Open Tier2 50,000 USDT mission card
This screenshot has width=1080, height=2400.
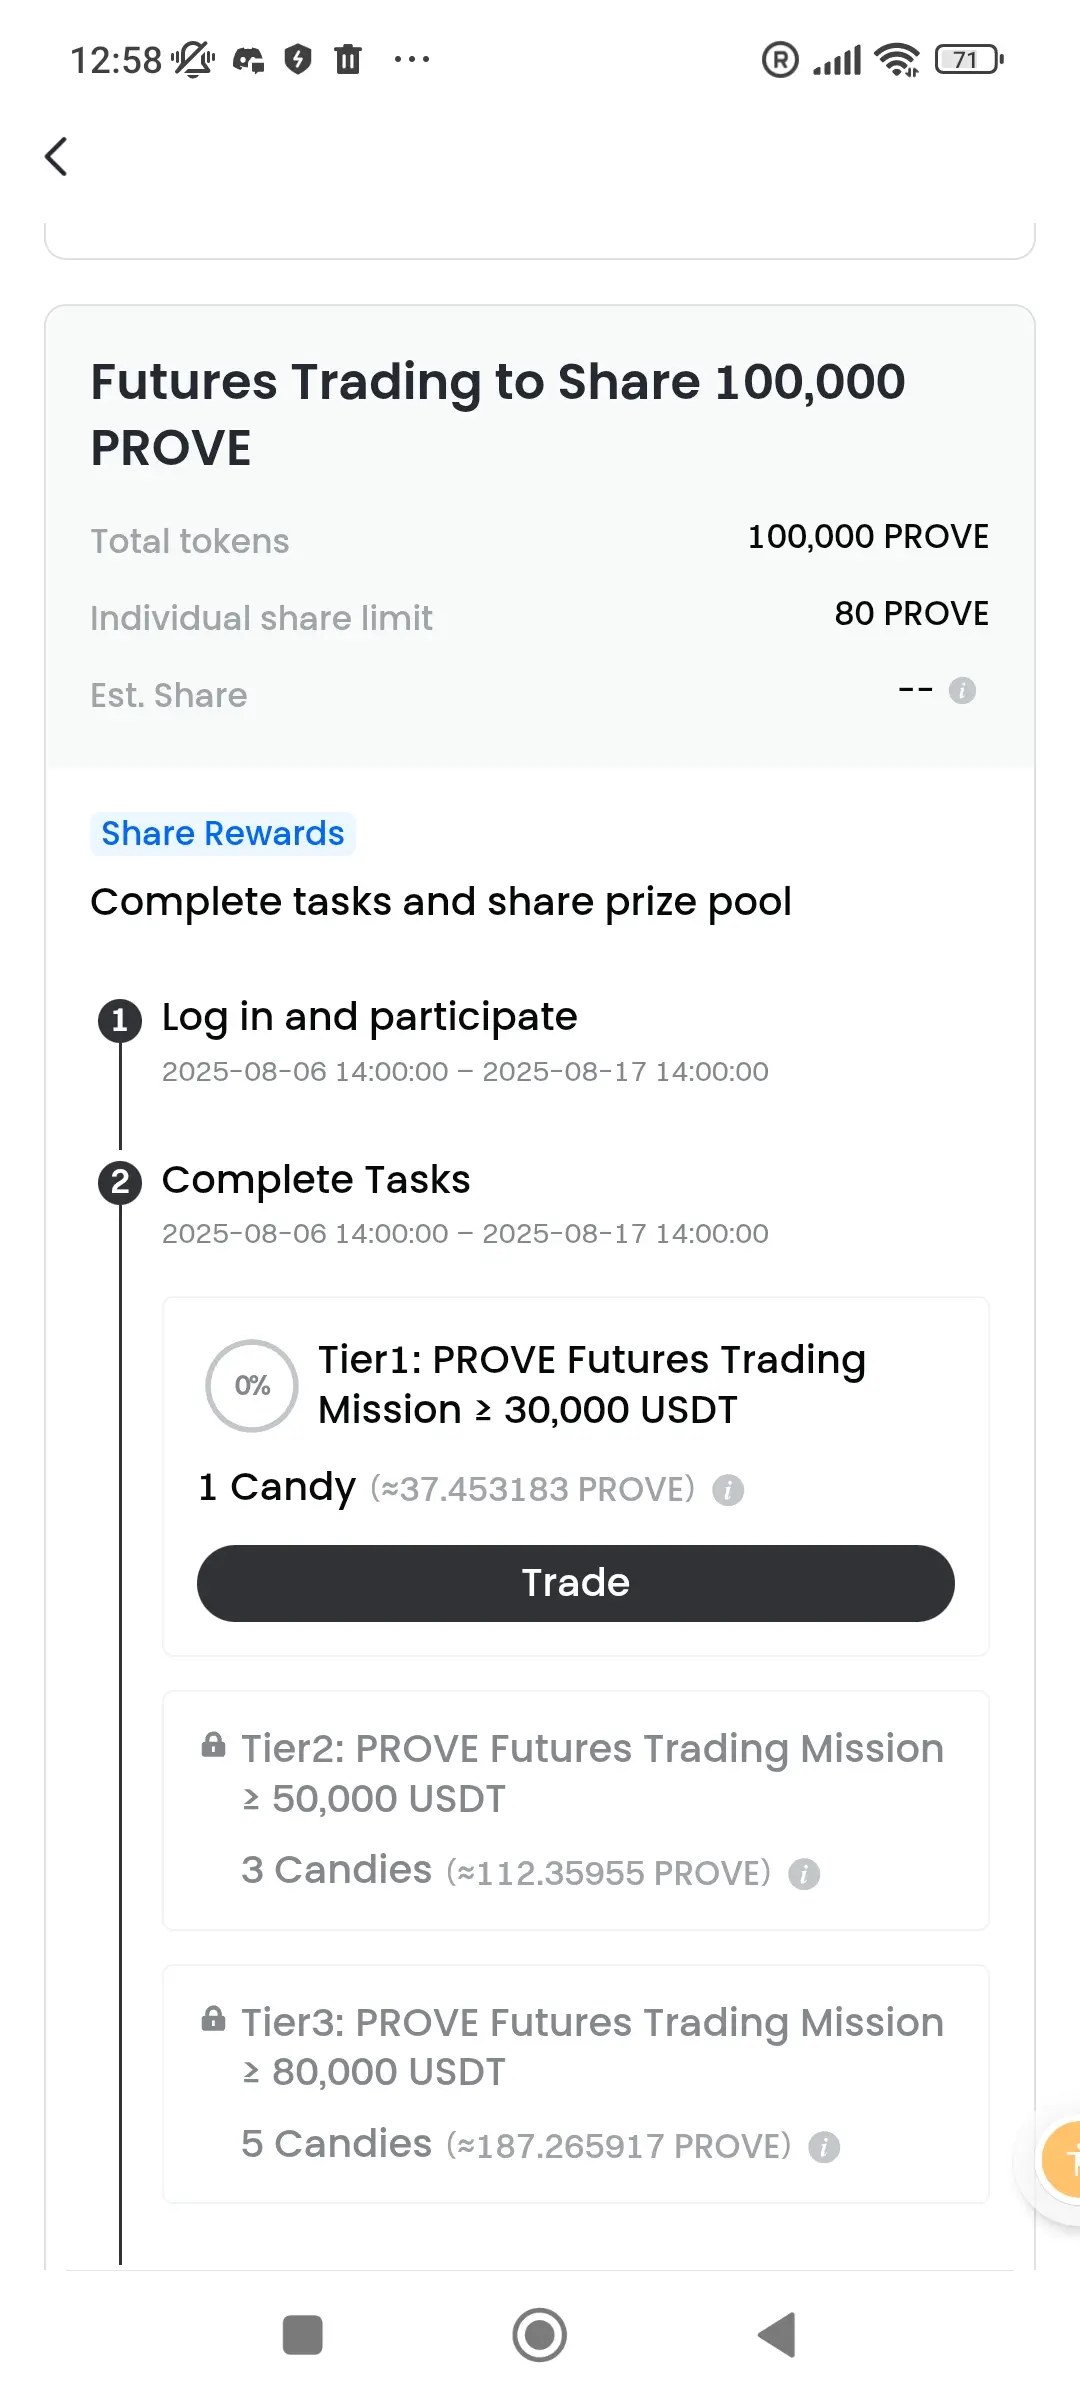pyautogui.click(x=576, y=1810)
